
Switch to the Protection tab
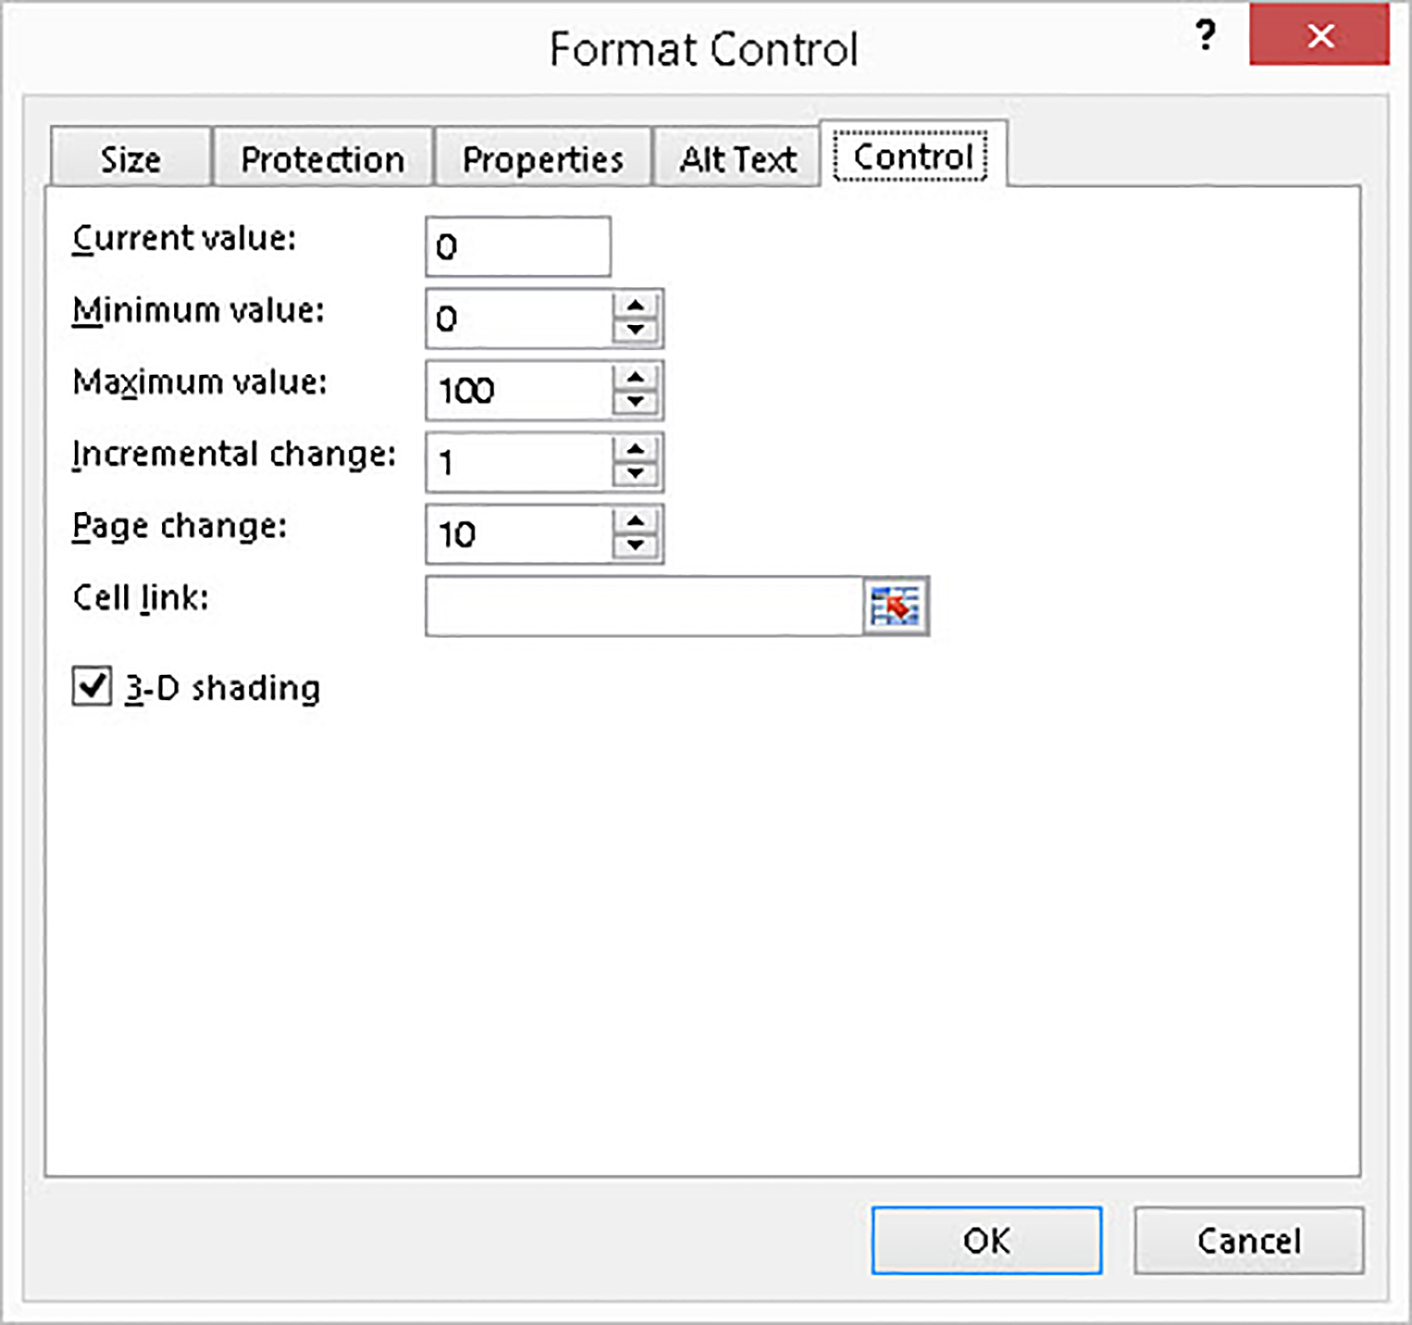pos(321,158)
